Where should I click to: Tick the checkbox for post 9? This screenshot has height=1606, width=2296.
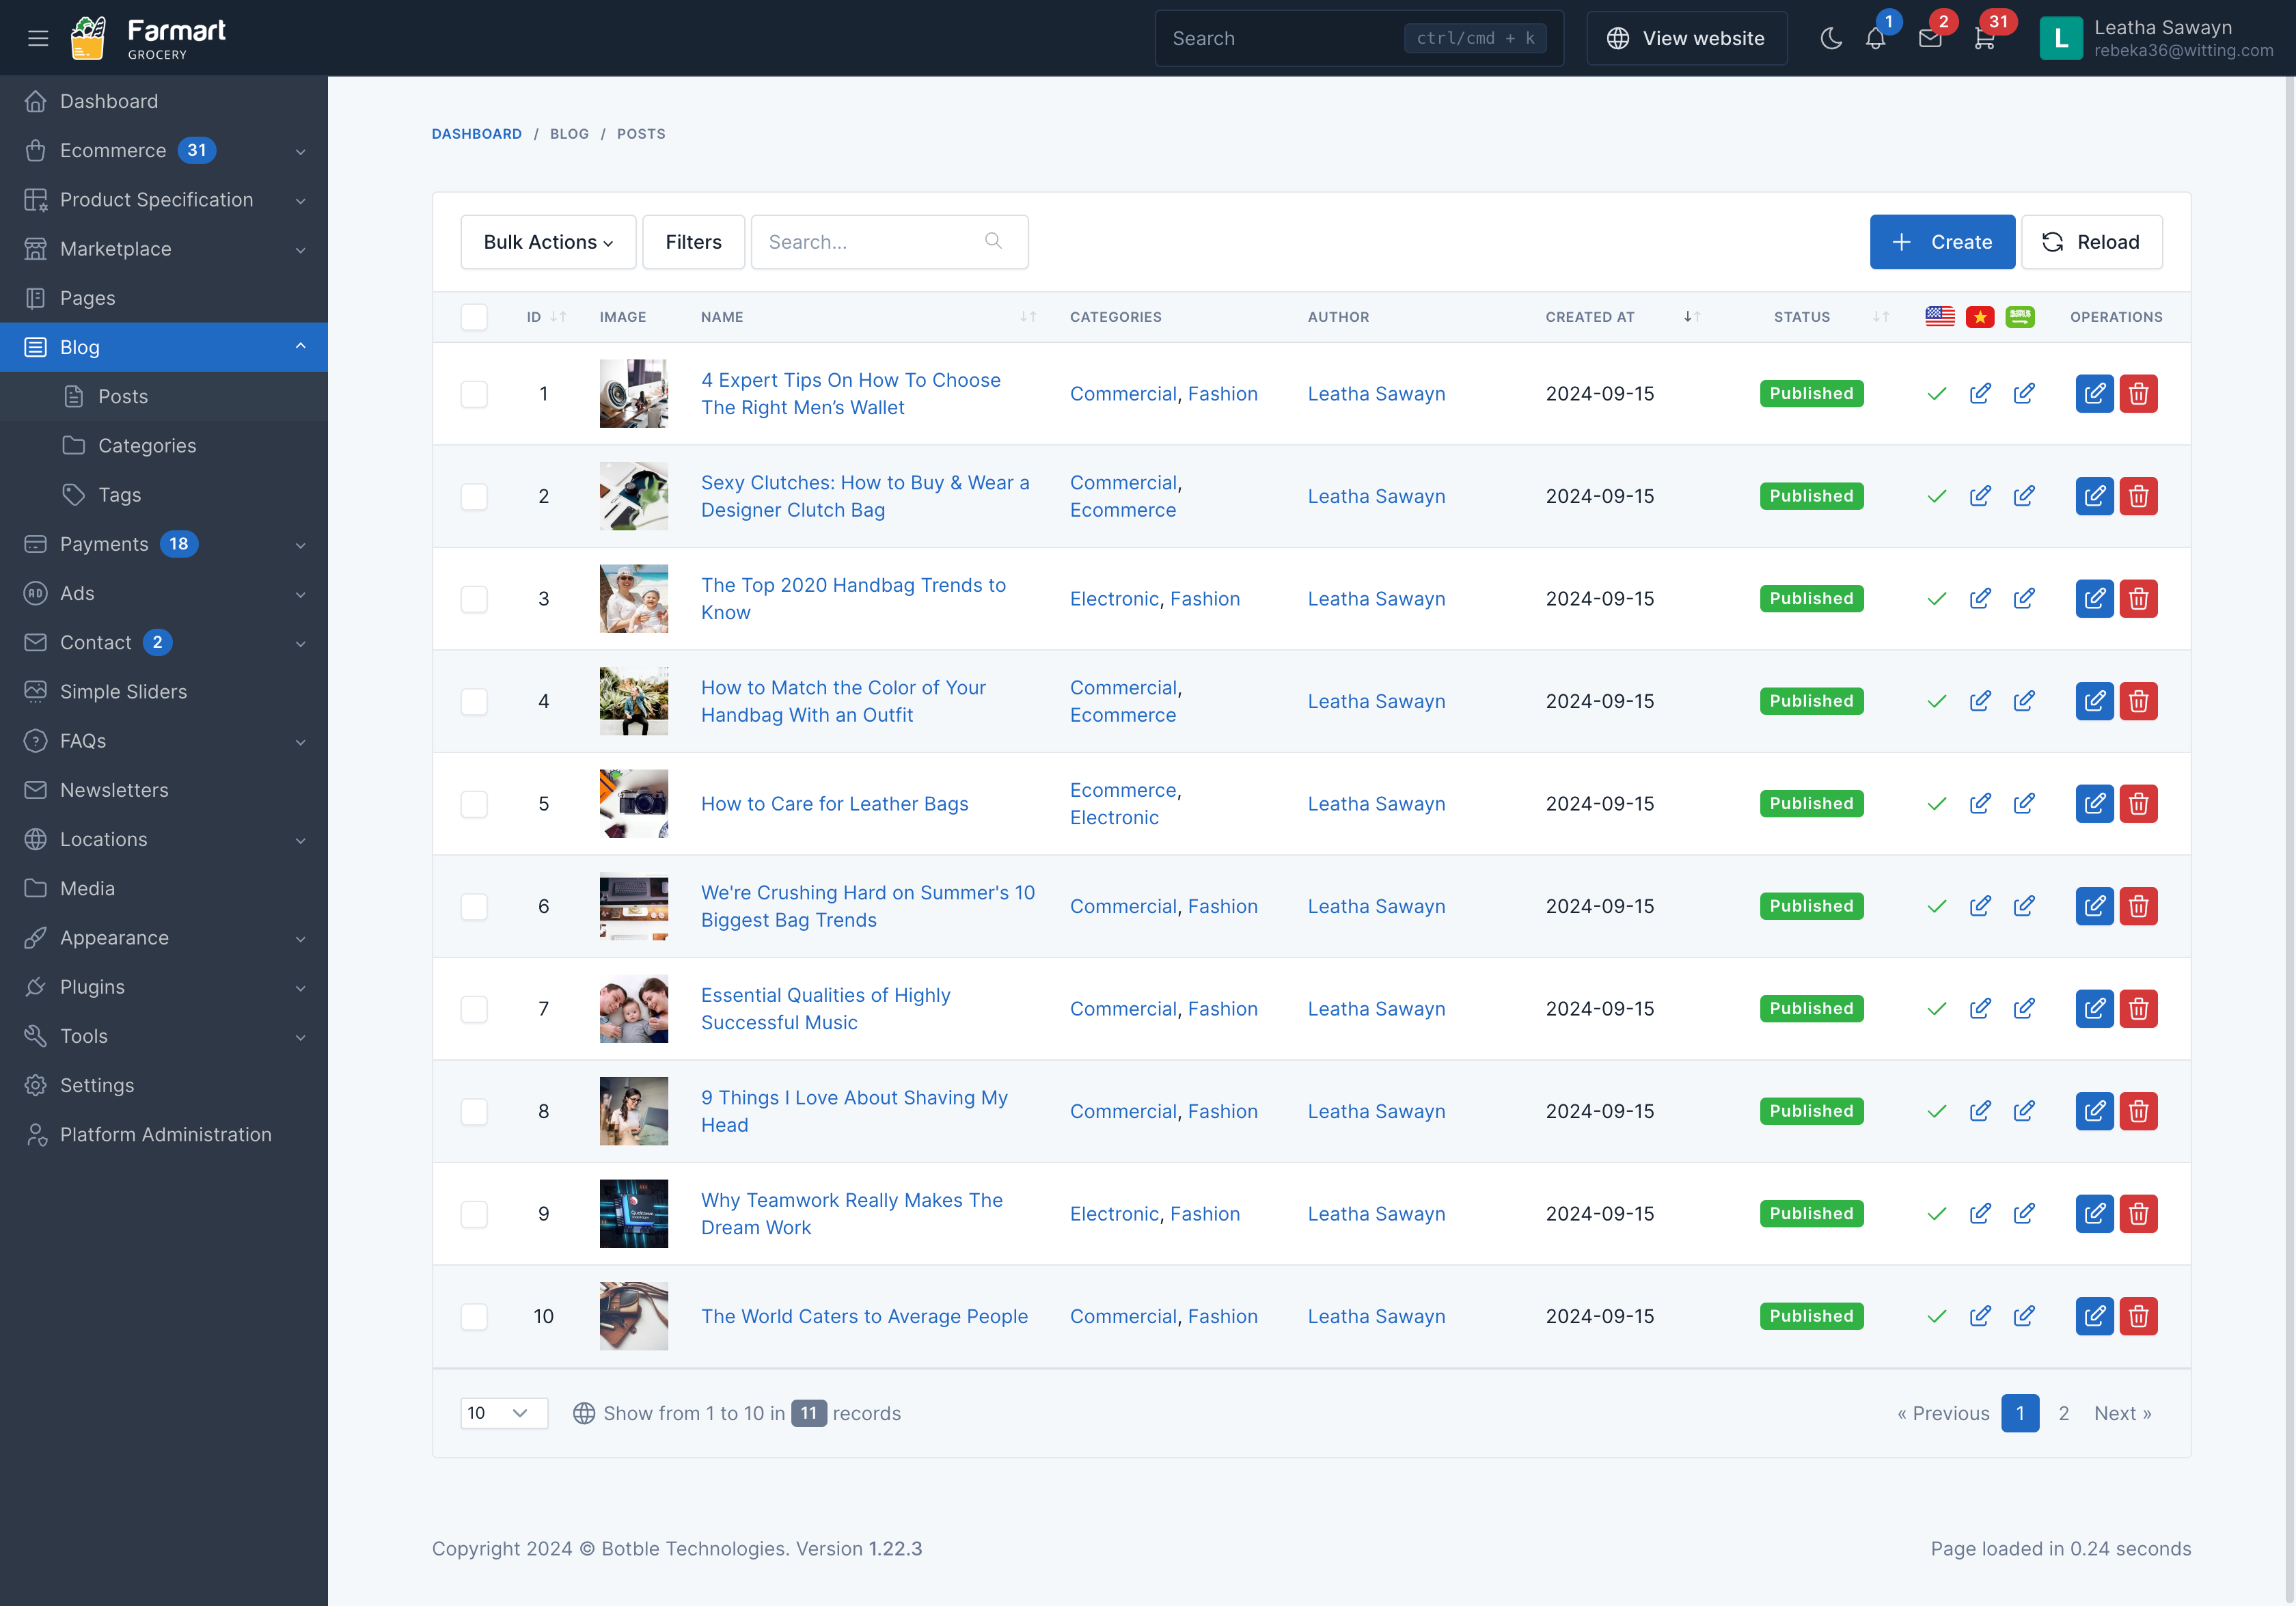474,1214
